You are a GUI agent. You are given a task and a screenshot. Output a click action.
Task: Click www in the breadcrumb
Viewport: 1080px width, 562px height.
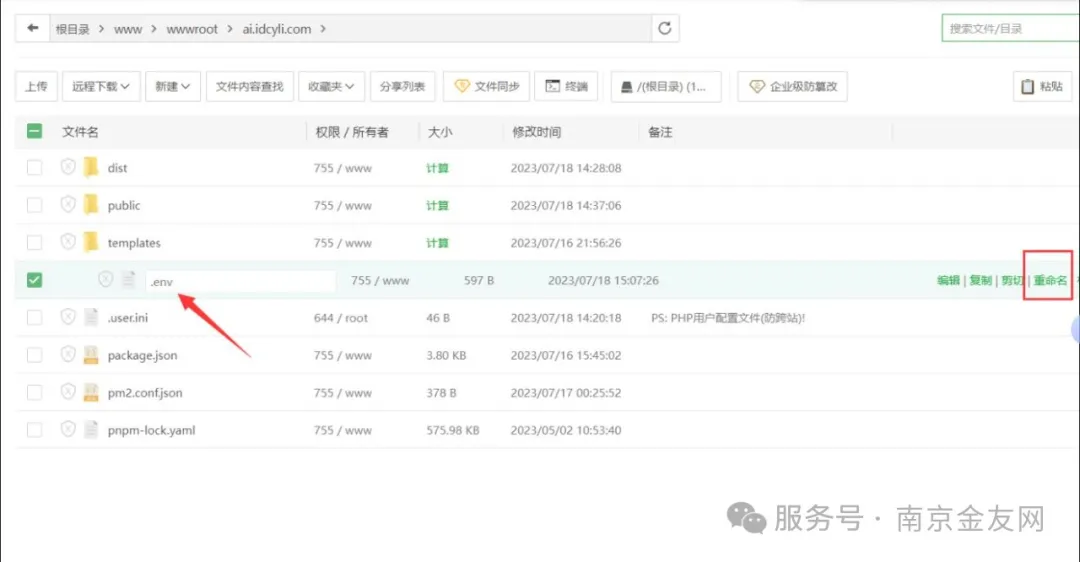127,29
